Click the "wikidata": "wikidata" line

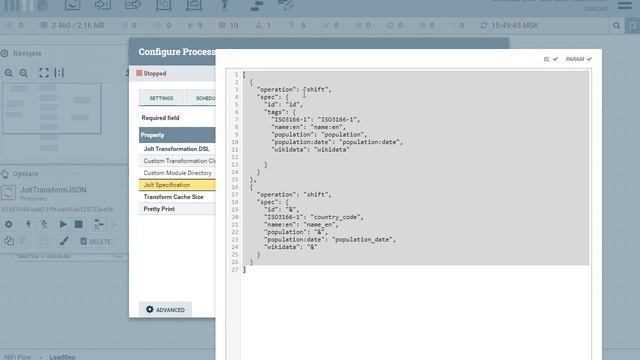310,149
